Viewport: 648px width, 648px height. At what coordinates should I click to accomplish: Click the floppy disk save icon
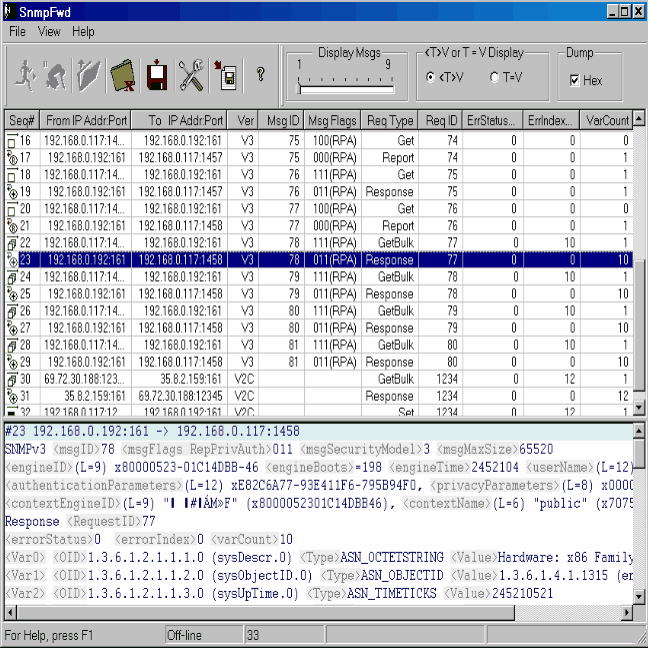[x=157, y=75]
